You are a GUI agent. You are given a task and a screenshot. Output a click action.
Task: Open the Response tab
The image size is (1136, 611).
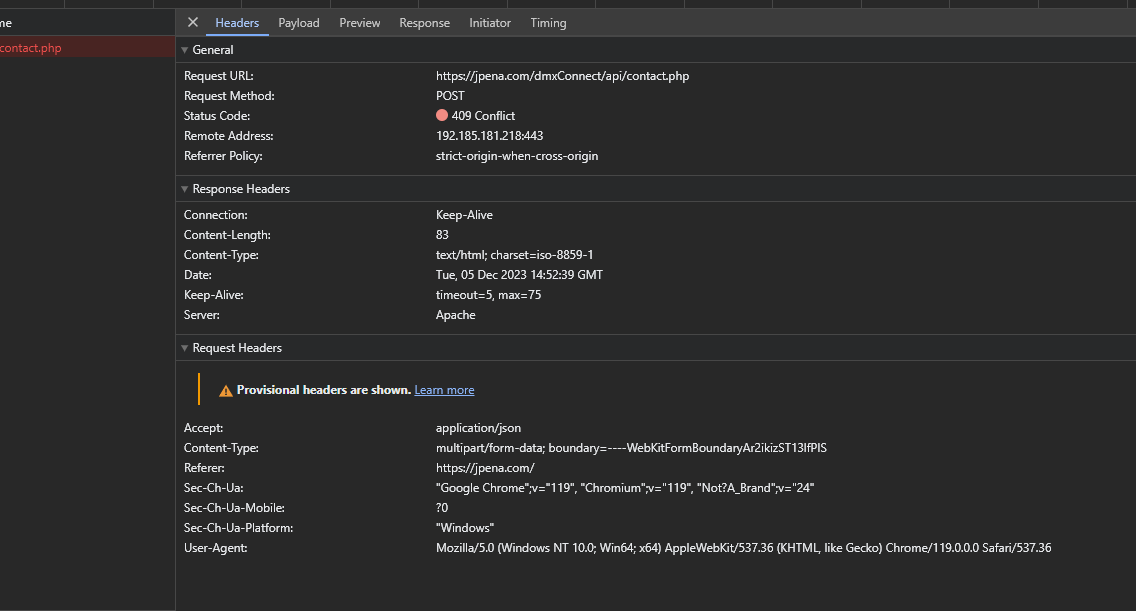(x=425, y=23)
